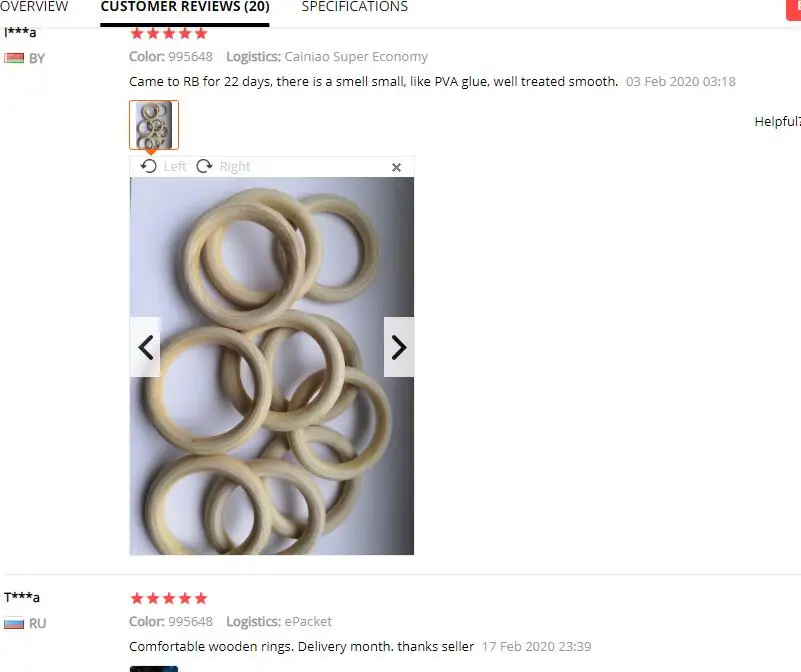Image resolution: width=801 pixels, height=672 pixels.
Task: Open the Specifications tab
Action: 355,7
